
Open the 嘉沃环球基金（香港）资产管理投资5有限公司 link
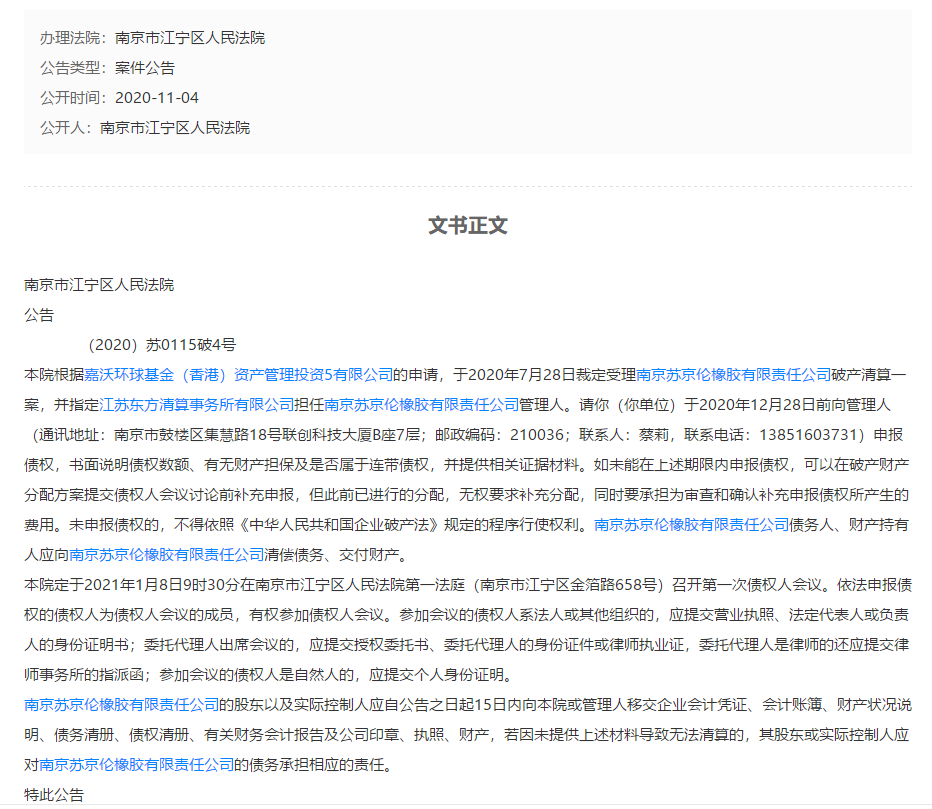coord(238,375)
